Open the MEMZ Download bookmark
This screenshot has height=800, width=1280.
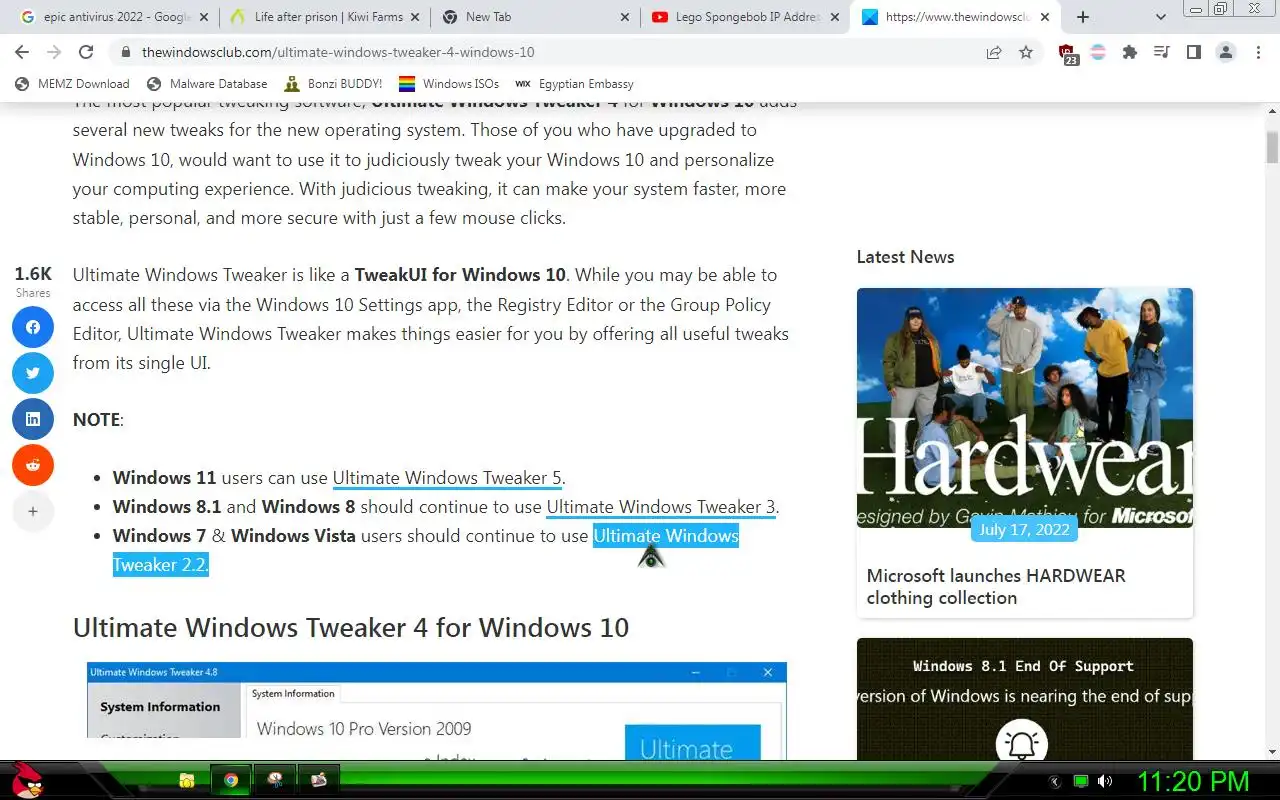(73, 84)
